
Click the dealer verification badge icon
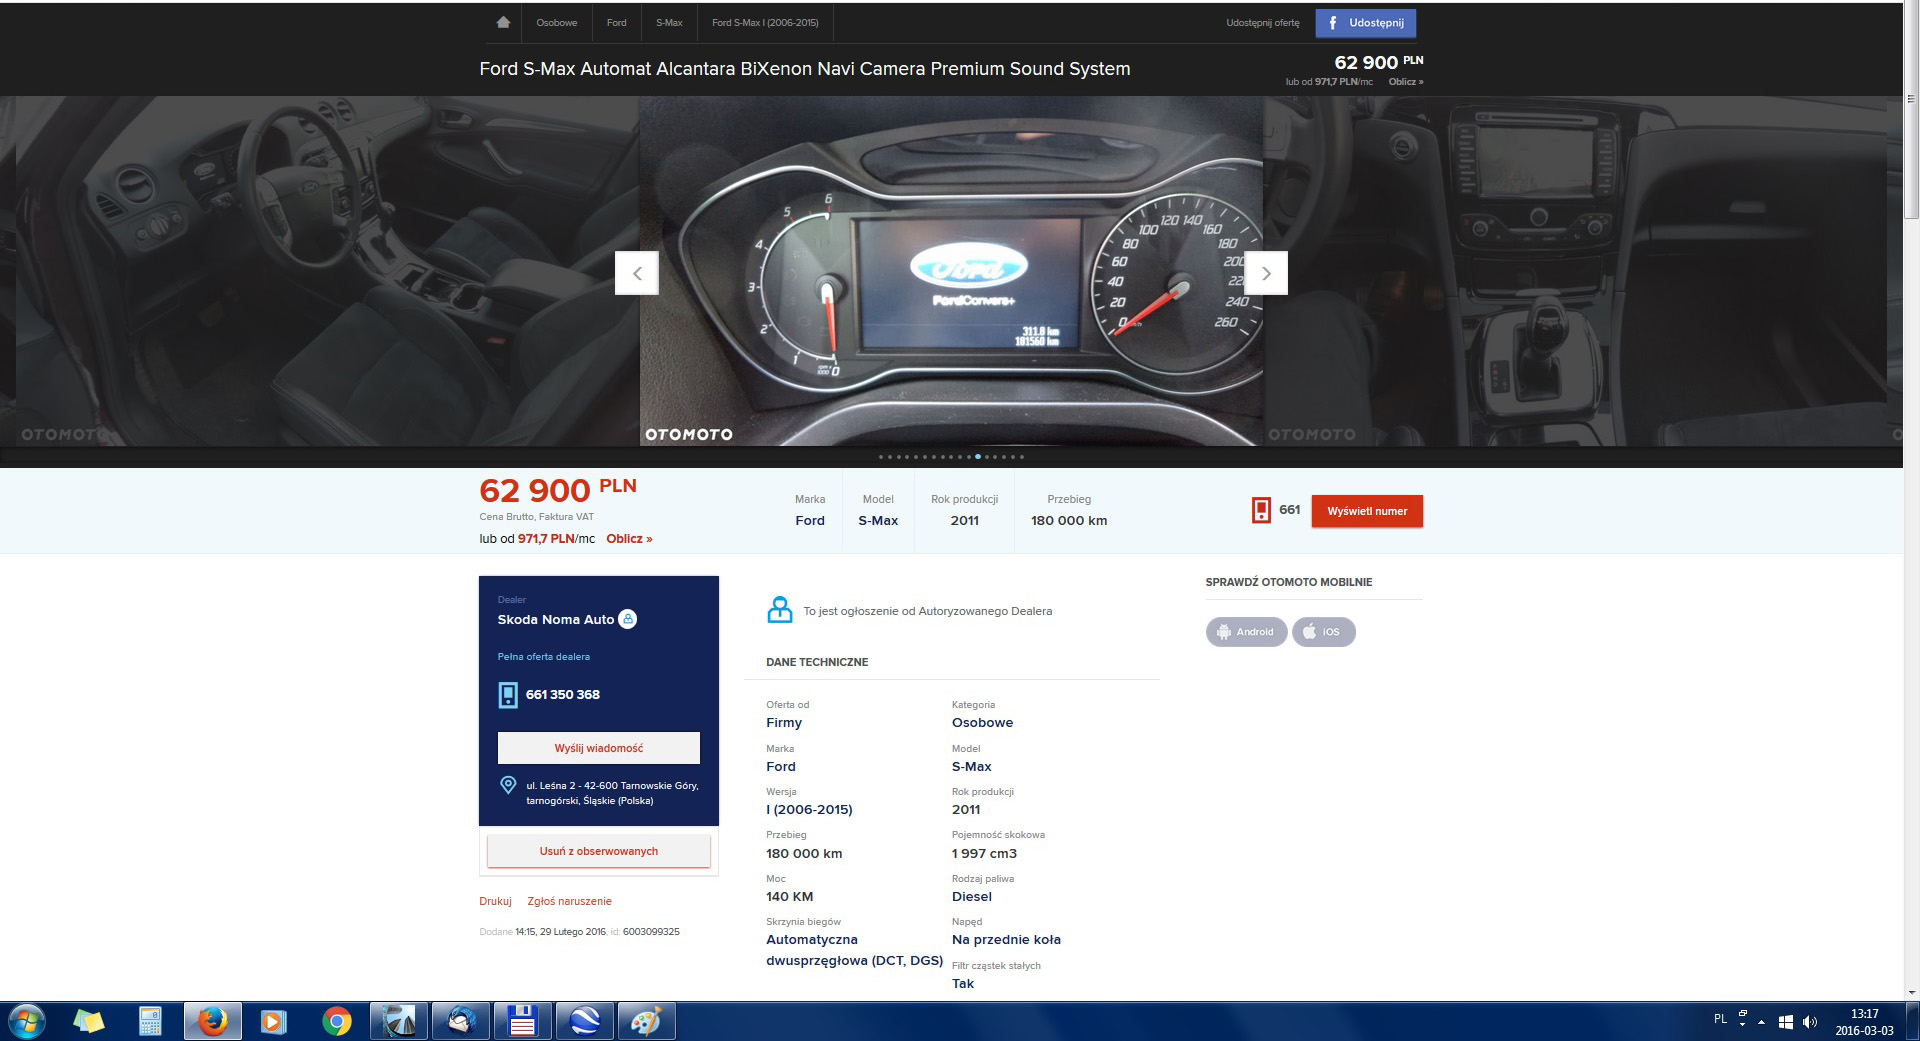tap(628, 619)
